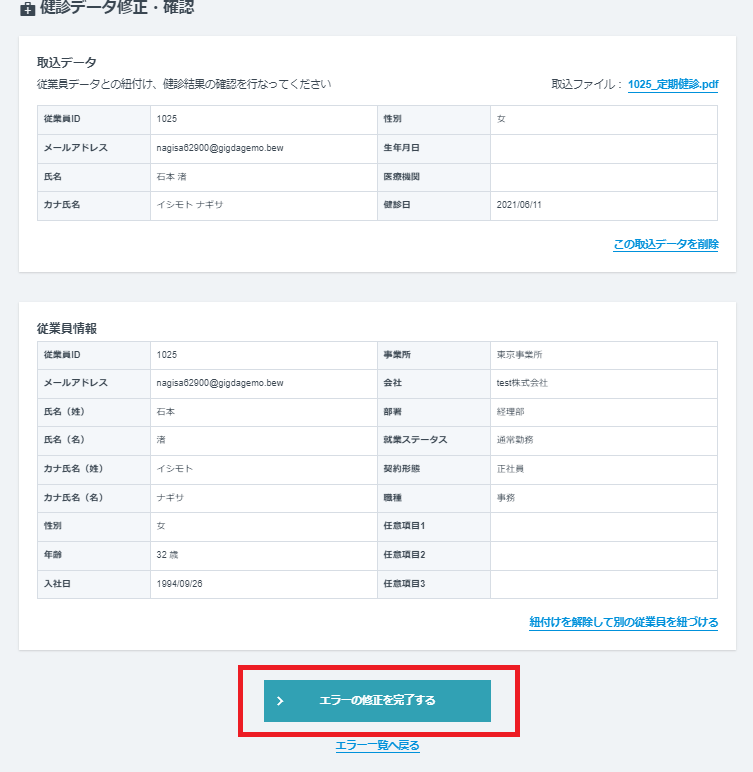Click the 取込ファイル： label text
The height and width of the screenshot is (772, 753).
[587, 84]
